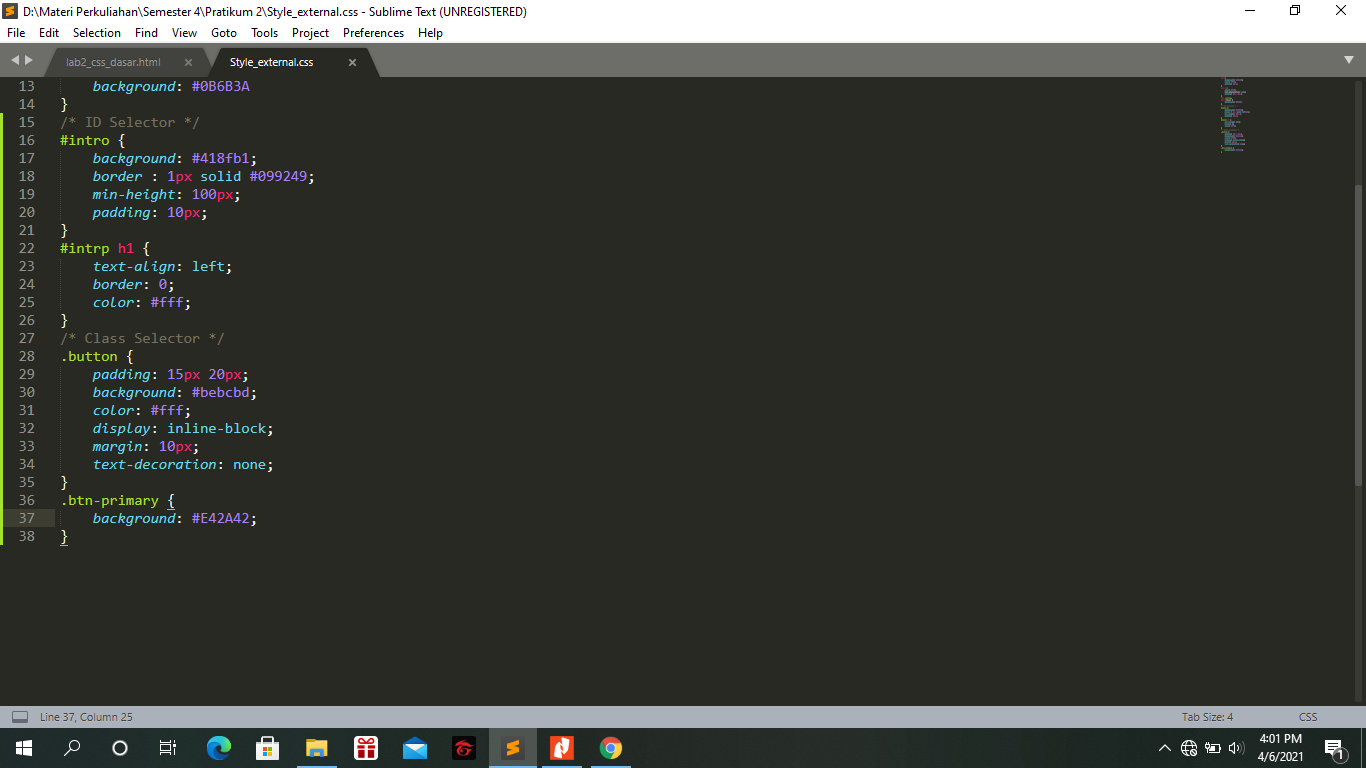The width and height of the screenshot is (1366, 768).
Task: Open the Help menu
Action: pos(430,33)
